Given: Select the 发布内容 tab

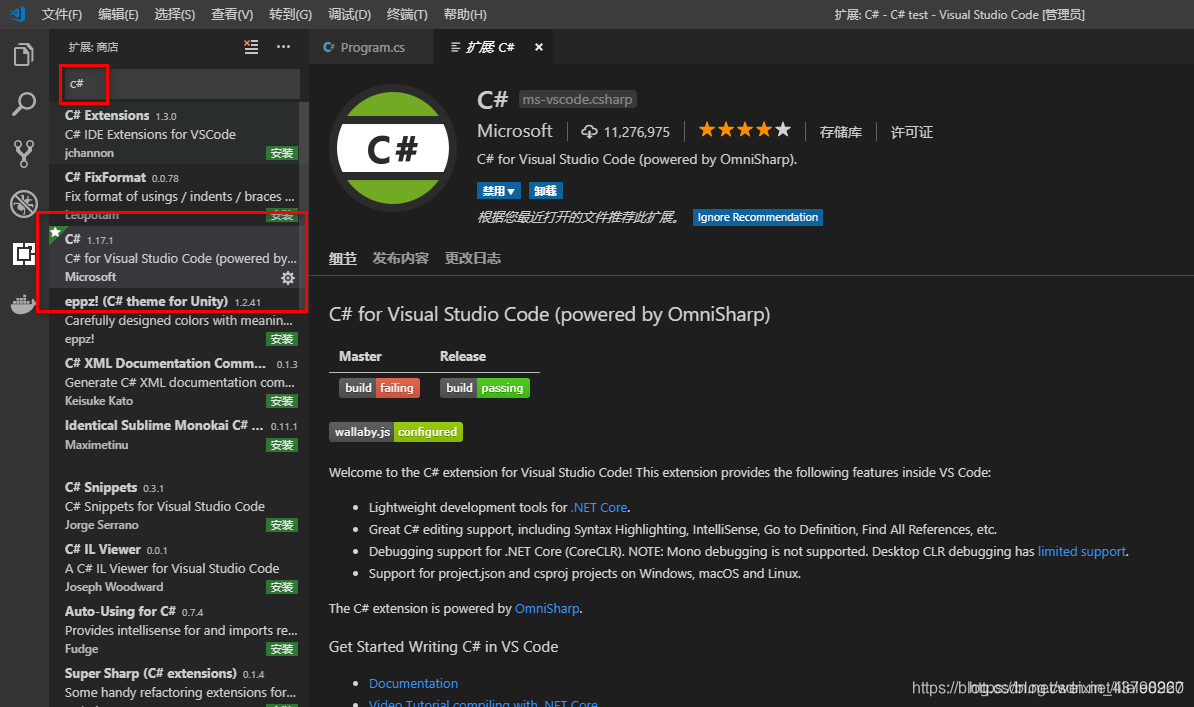Looking at the screenshot, I should click(x=401, y=258).
